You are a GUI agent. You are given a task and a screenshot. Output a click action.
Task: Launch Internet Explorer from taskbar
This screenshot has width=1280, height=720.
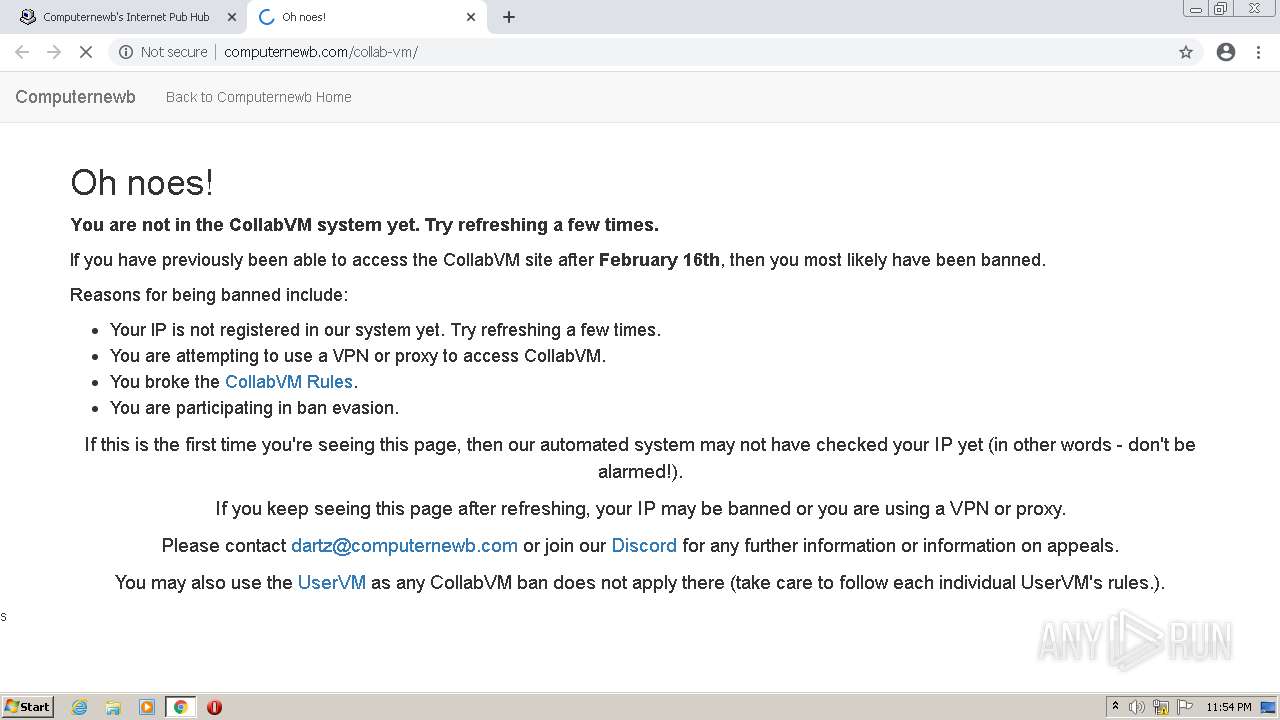80,707
